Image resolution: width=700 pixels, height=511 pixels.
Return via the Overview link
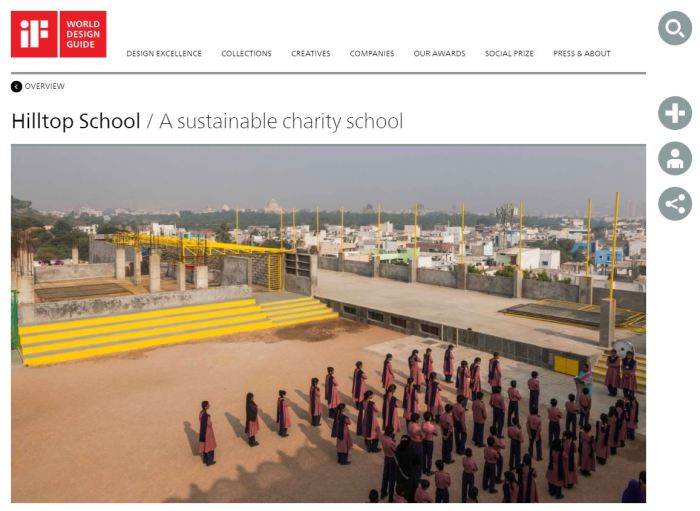click(x=45, y=86)
